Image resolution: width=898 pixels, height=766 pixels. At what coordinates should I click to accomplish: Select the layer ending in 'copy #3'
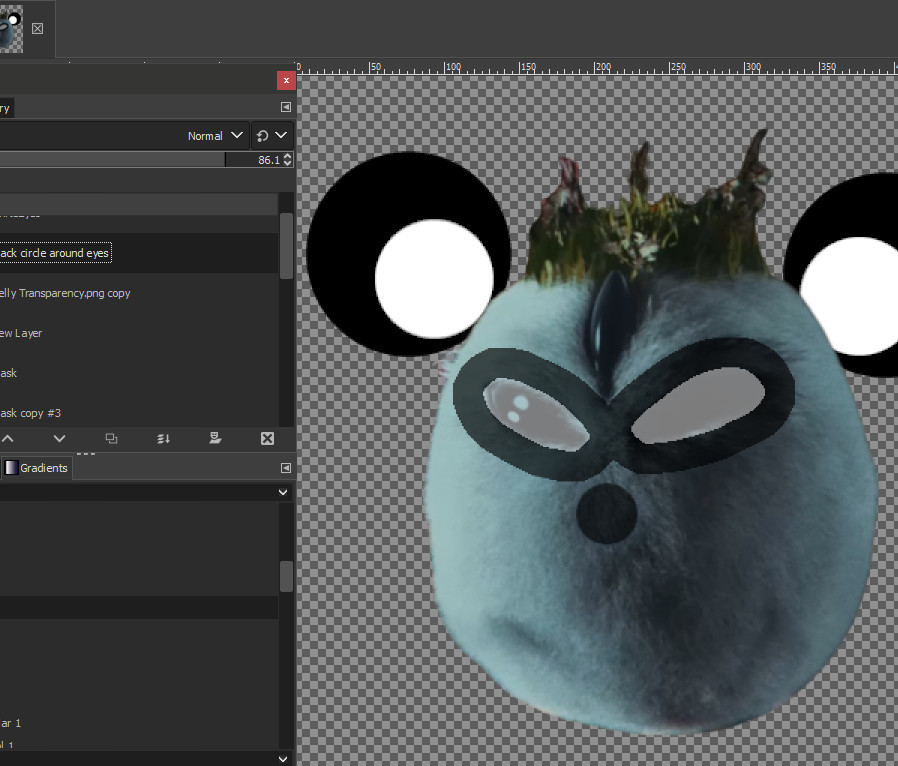(x=139, y=413)
